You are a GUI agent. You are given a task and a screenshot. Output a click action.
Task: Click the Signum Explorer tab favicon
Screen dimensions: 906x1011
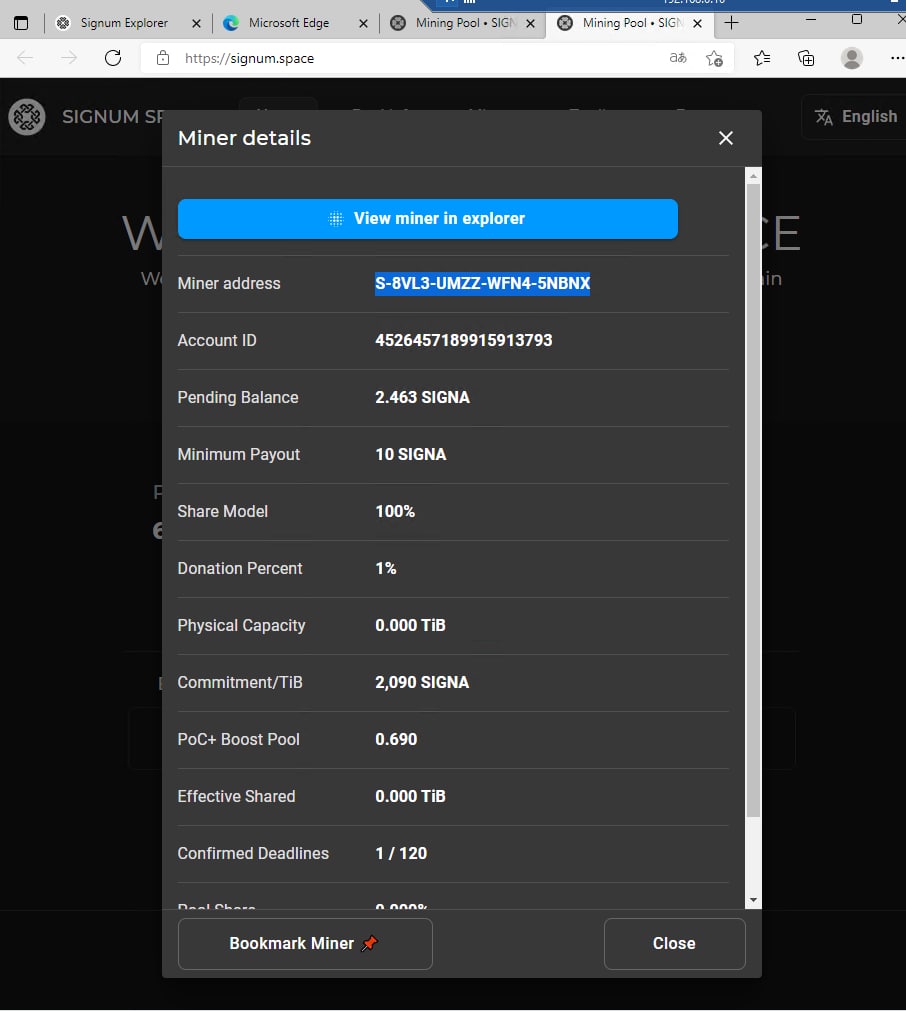tap(63, 23)
